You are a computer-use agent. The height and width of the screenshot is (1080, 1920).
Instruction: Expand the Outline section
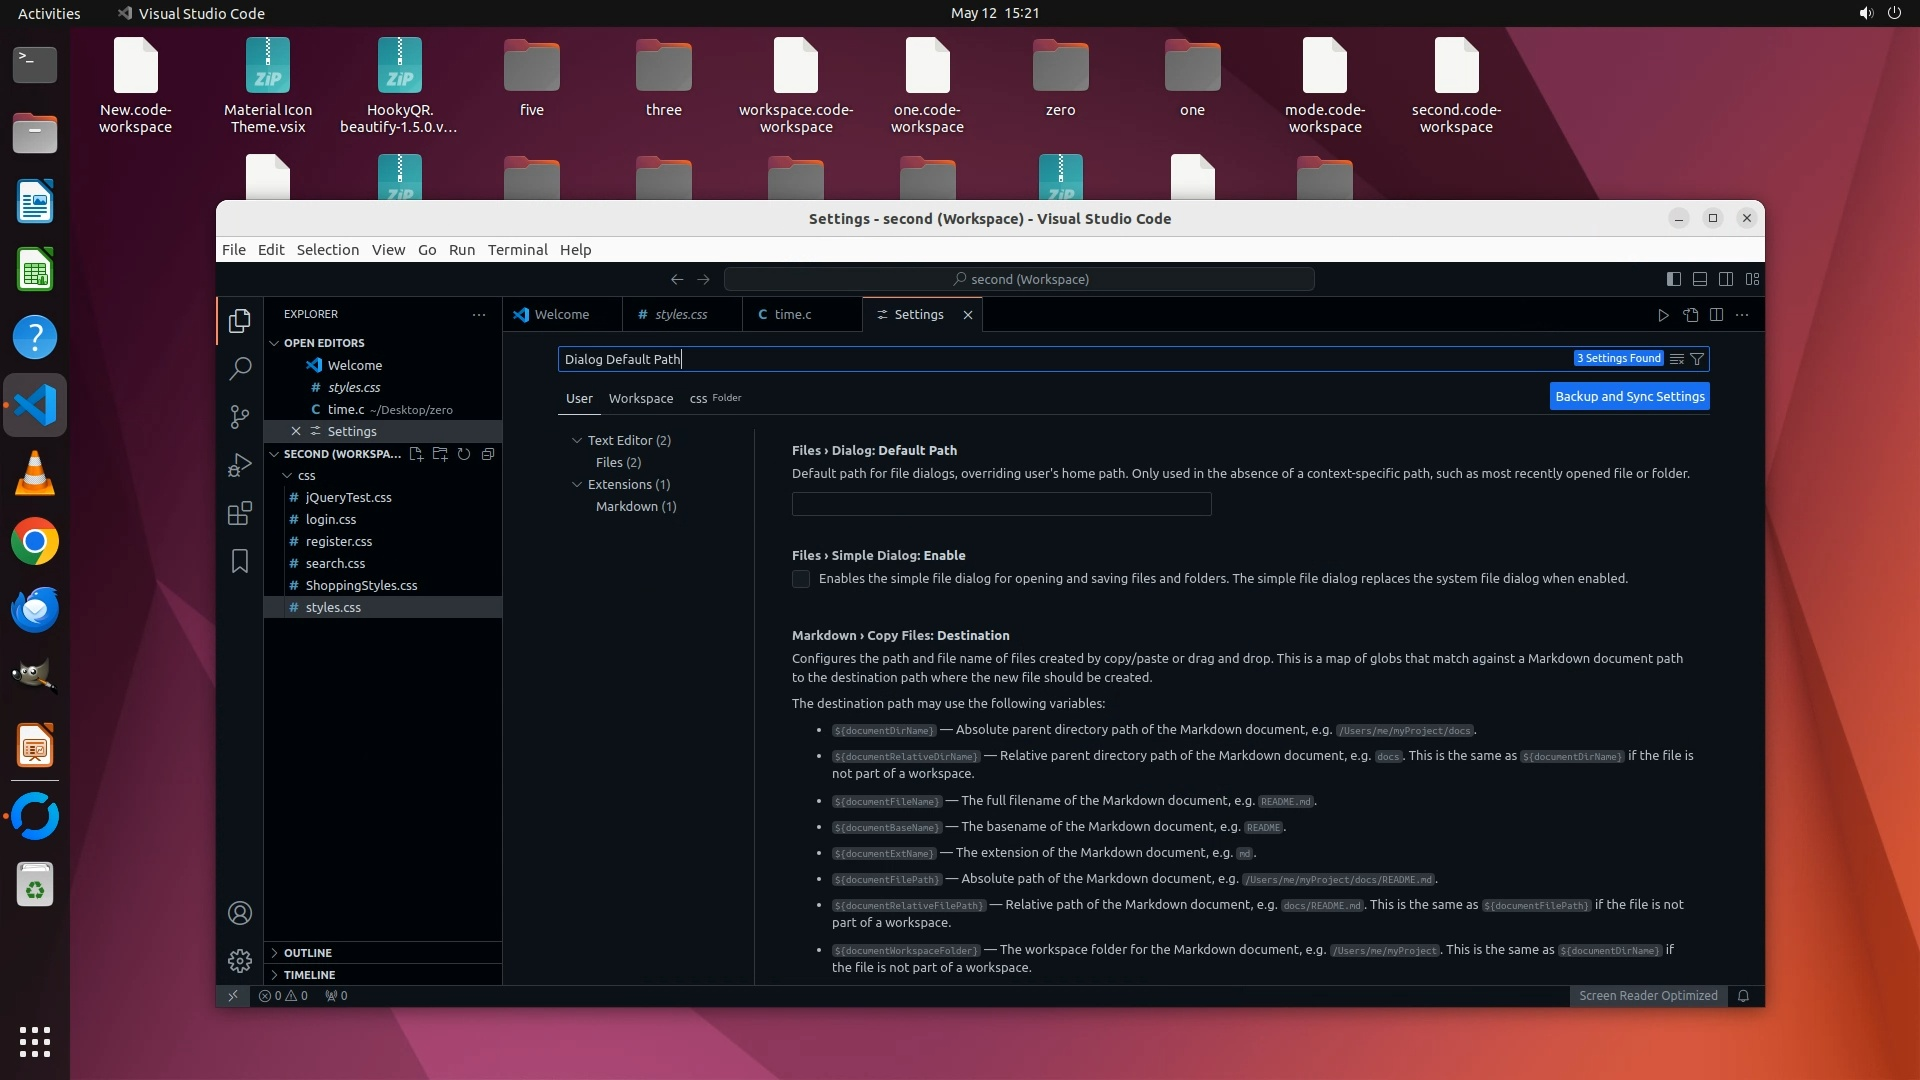click(307, 953)
